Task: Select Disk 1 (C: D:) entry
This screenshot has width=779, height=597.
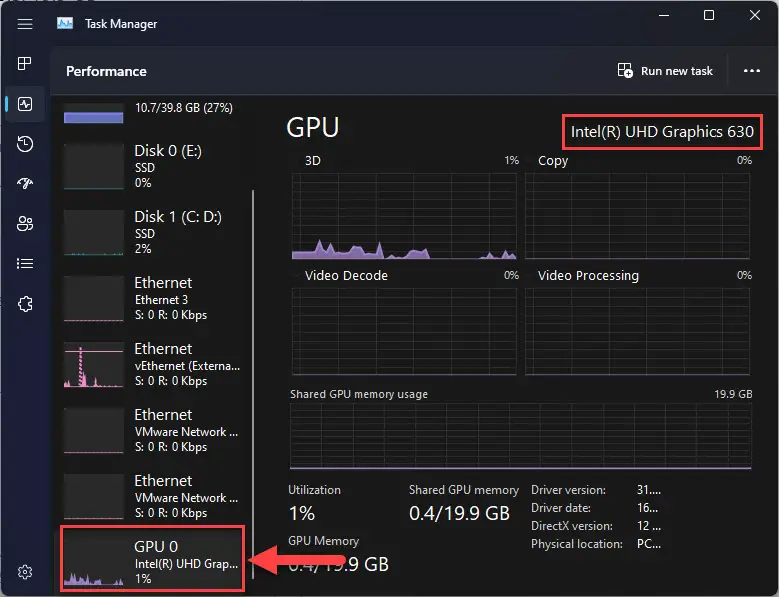Action: [153, 232]
